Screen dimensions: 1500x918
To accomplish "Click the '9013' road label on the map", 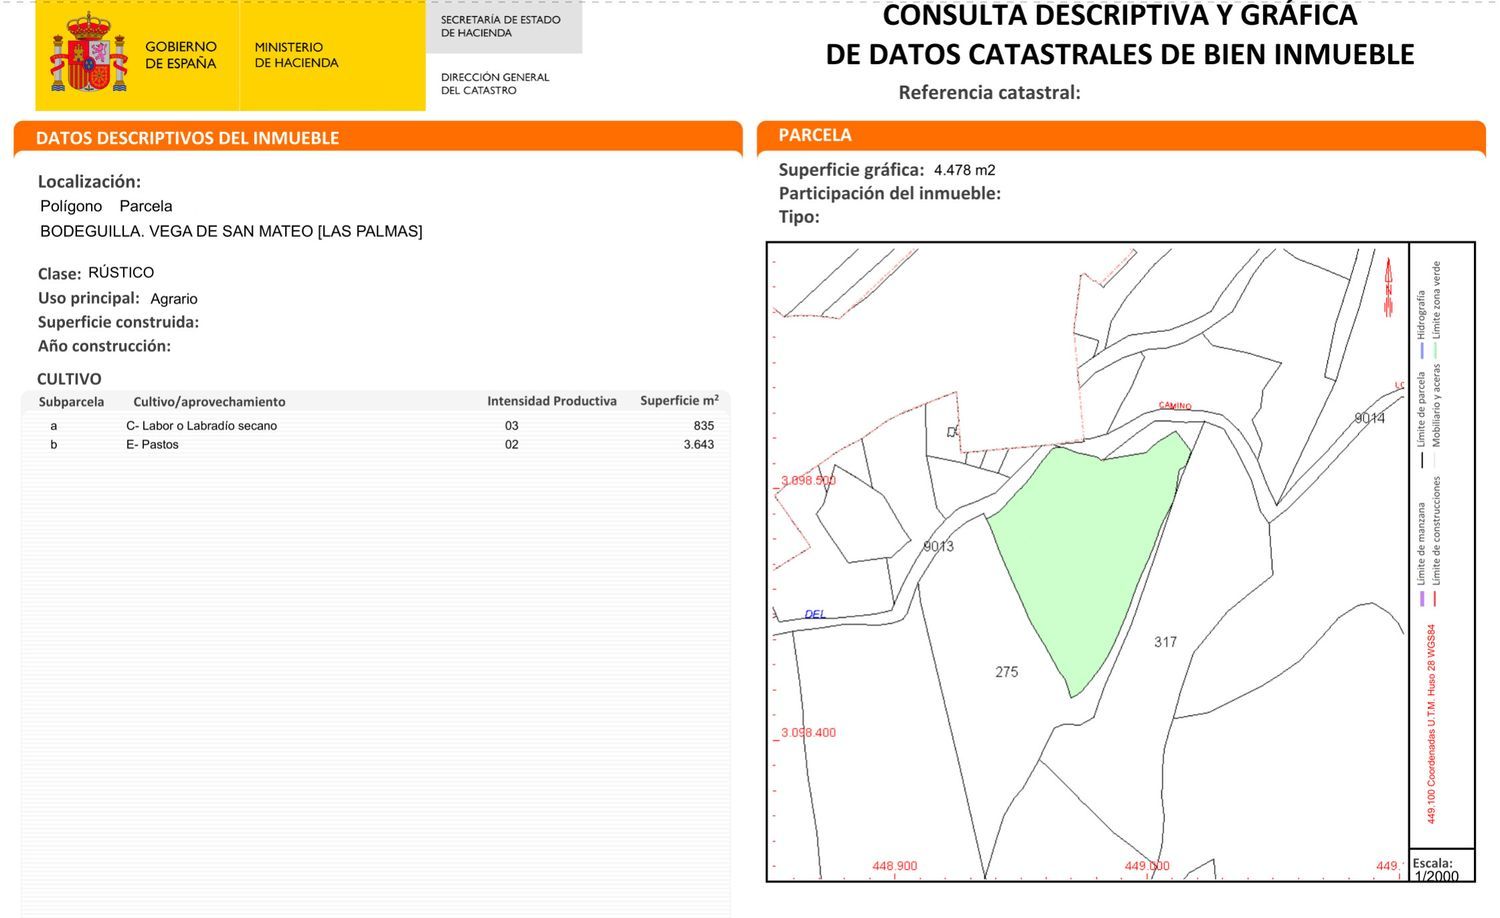I will coord(938,547).
